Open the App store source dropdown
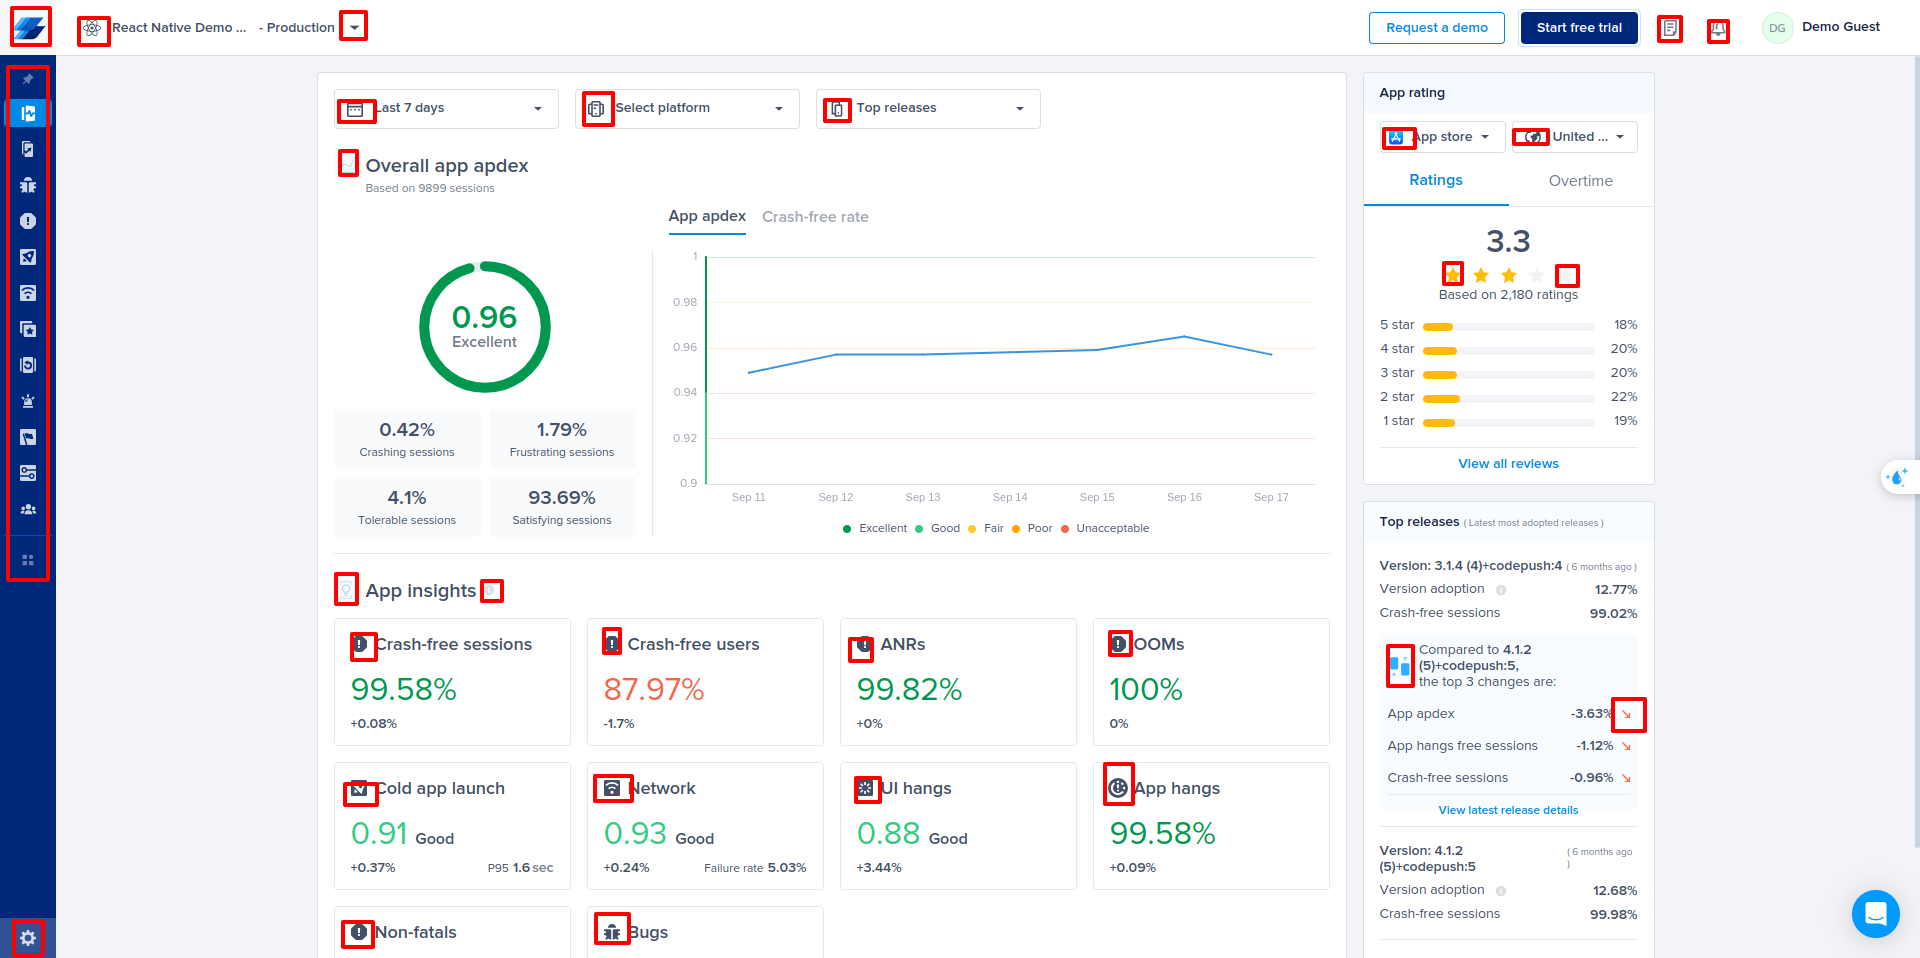Screen dimensions: 1920x958 click(1442, 137)
